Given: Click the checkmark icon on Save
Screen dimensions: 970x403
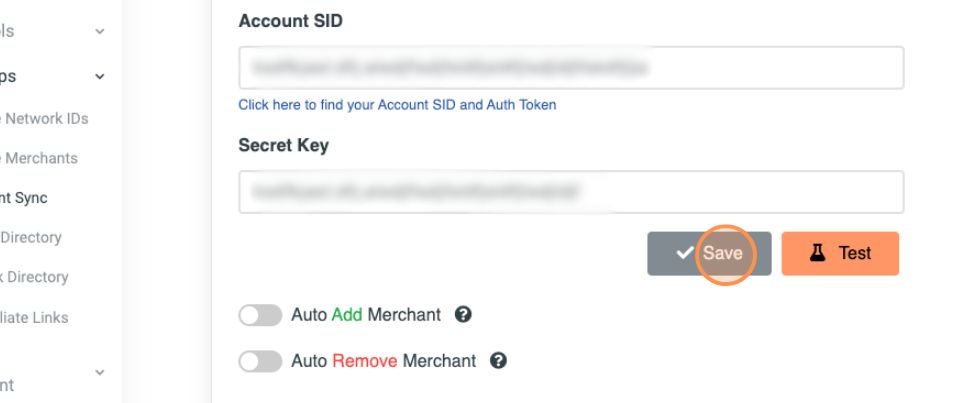Looking at the screenshot, I should pyautogui.click(x=685, y=254).
